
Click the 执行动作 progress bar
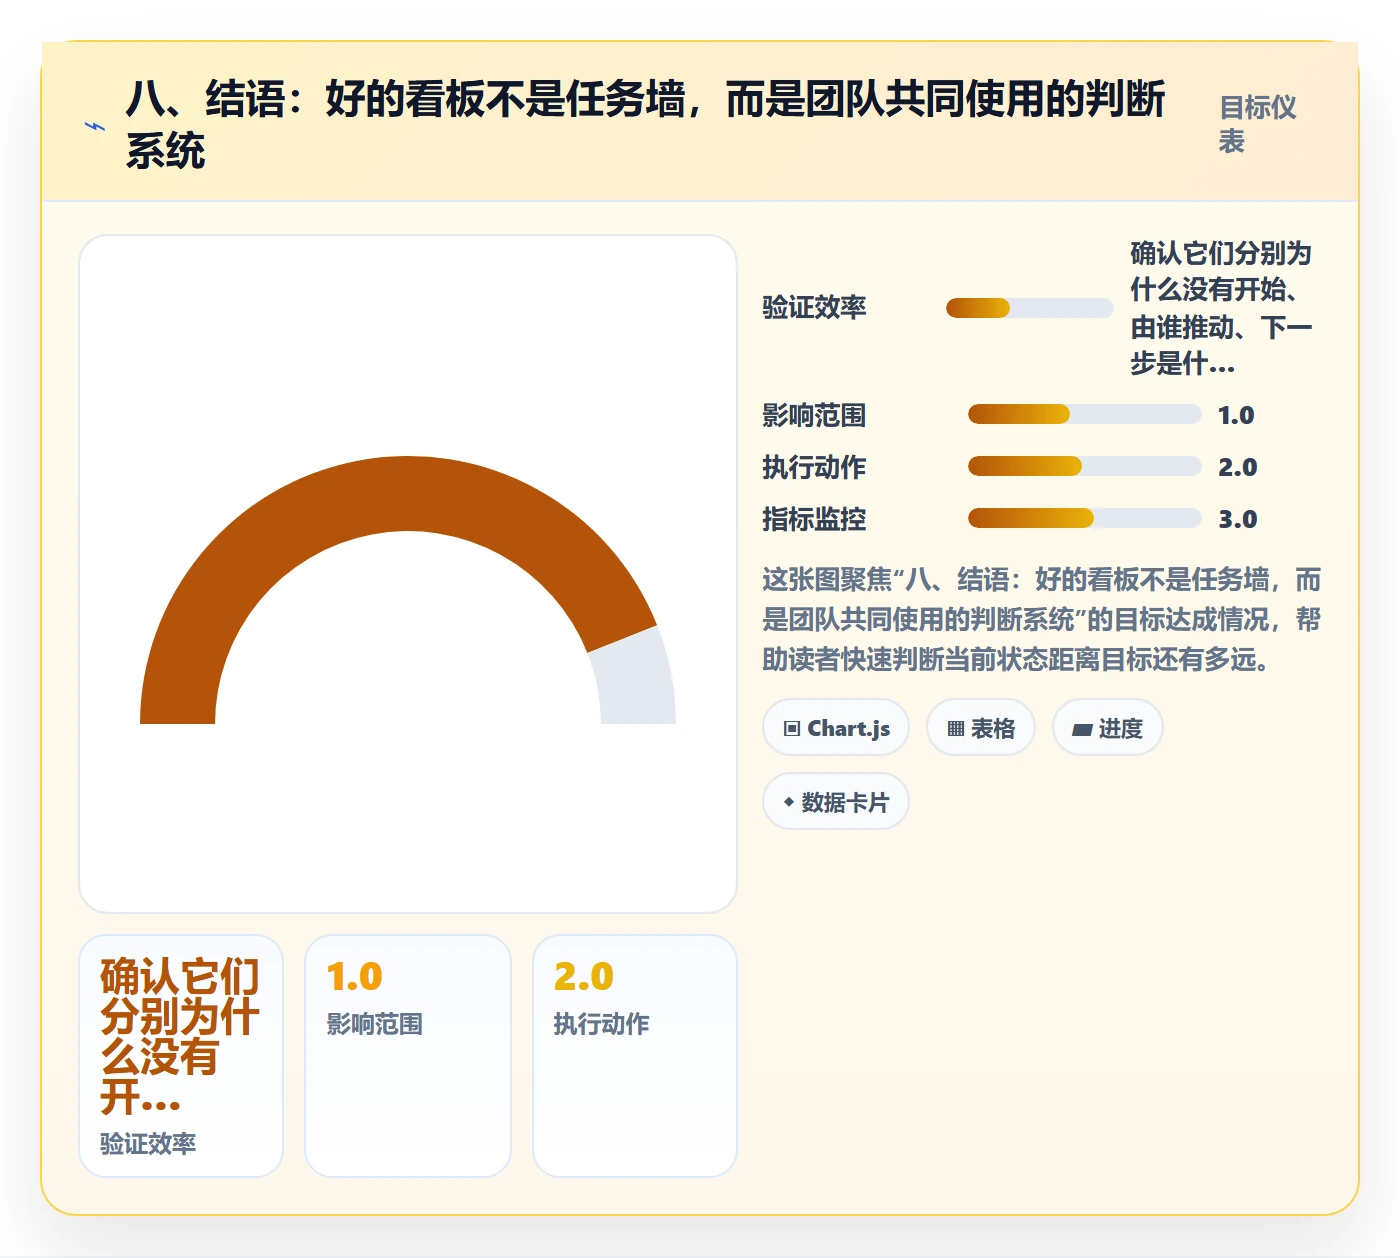[x=1084, y=466]
